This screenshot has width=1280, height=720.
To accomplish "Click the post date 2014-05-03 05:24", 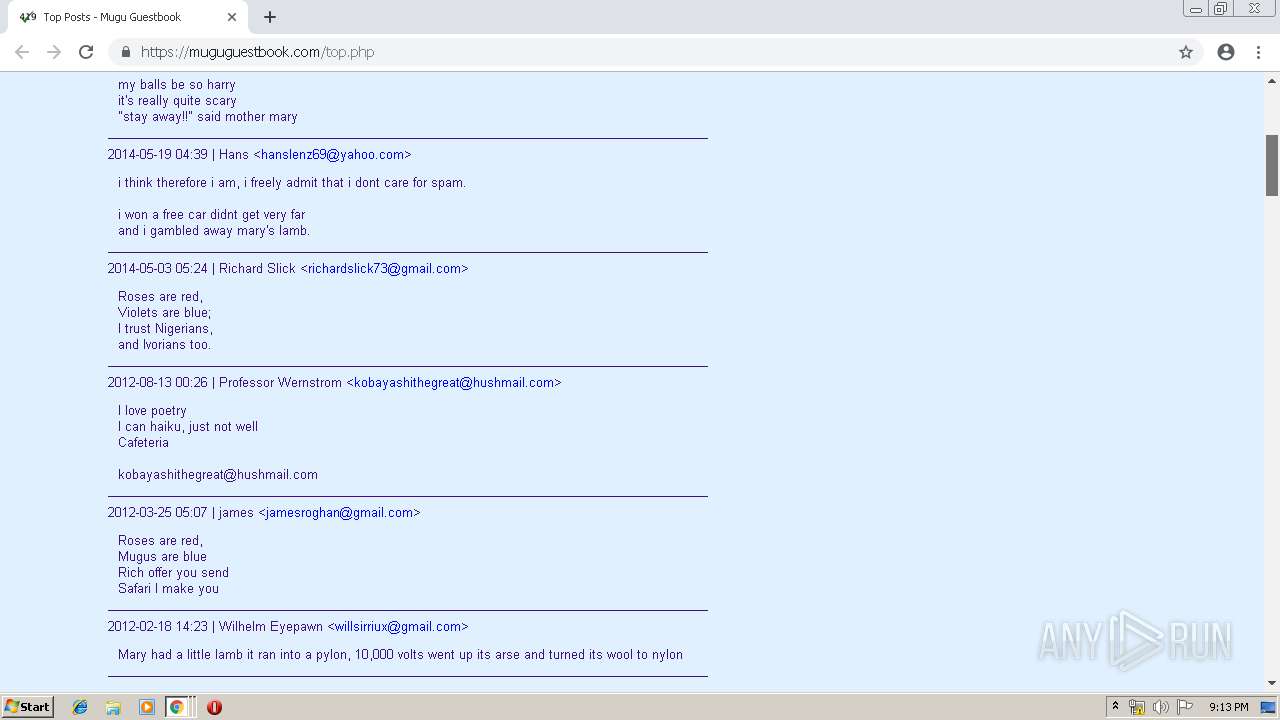I will 158,269.
